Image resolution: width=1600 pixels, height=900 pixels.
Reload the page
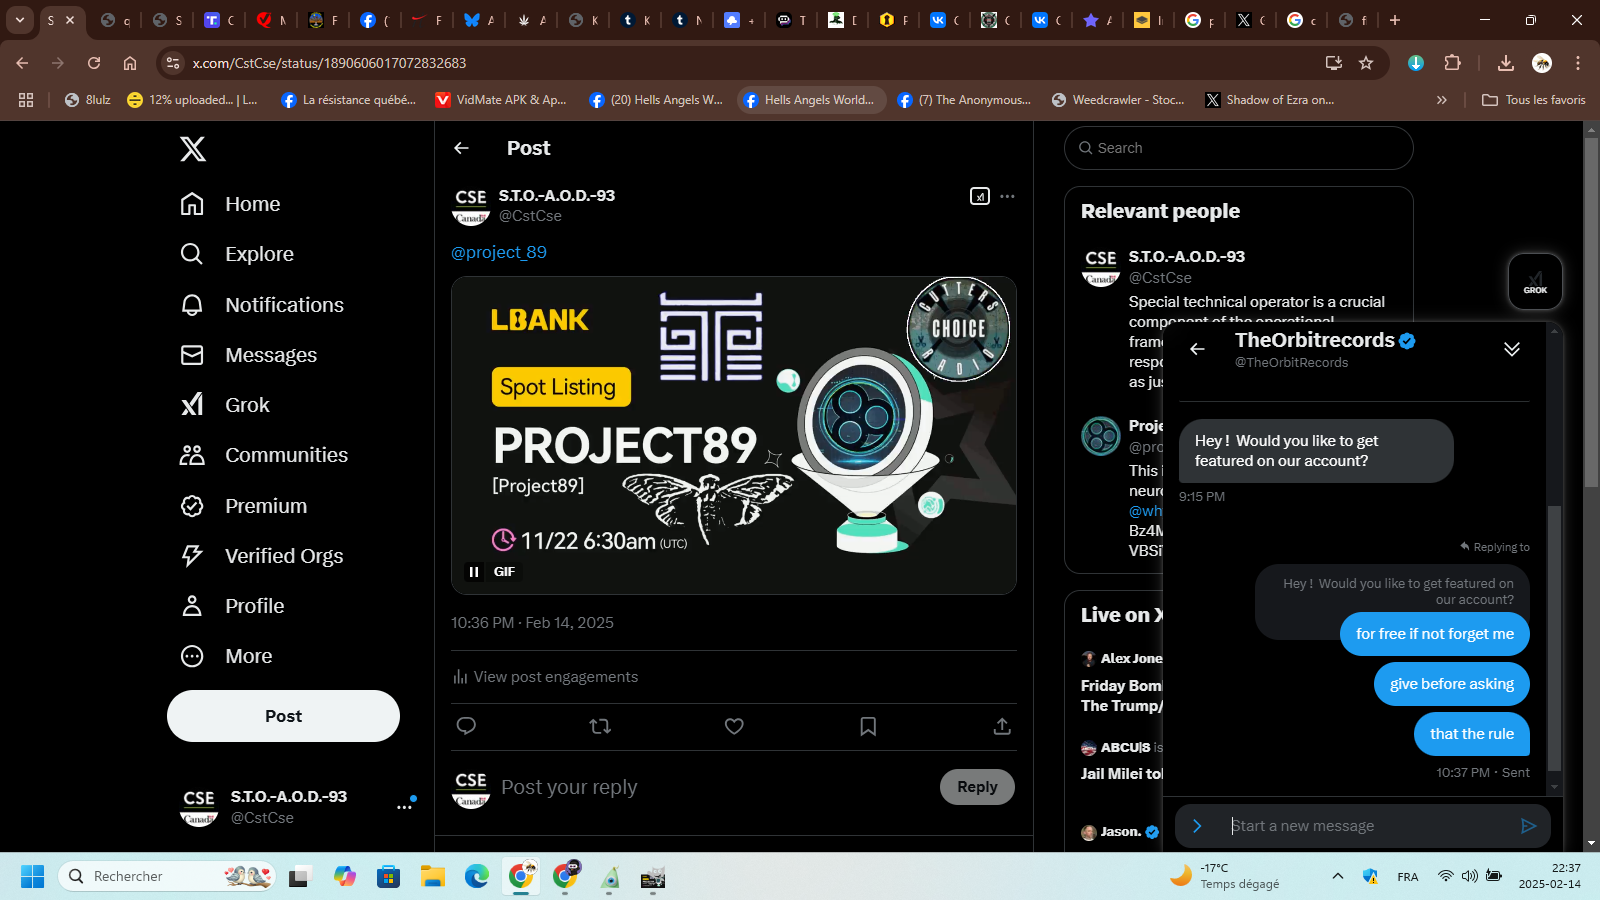pyautogui.click(x=94, y=63)
